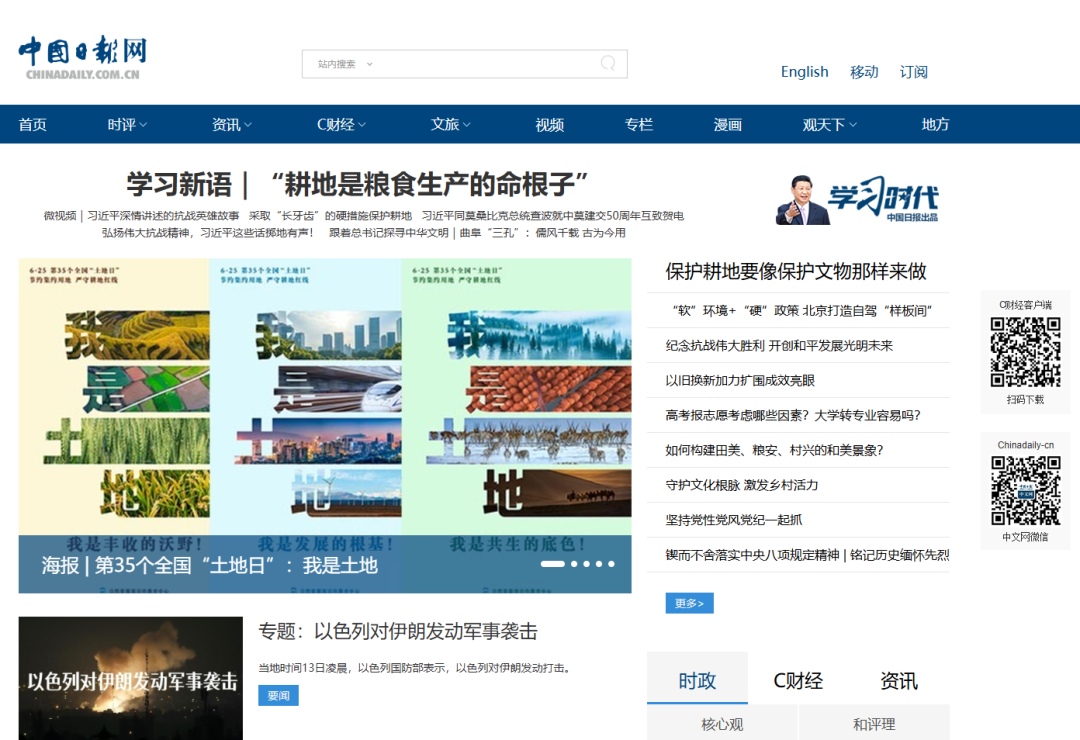Expand the C财经 navigation dropdown
1080x740 pixels.
[x=341, y=125]
